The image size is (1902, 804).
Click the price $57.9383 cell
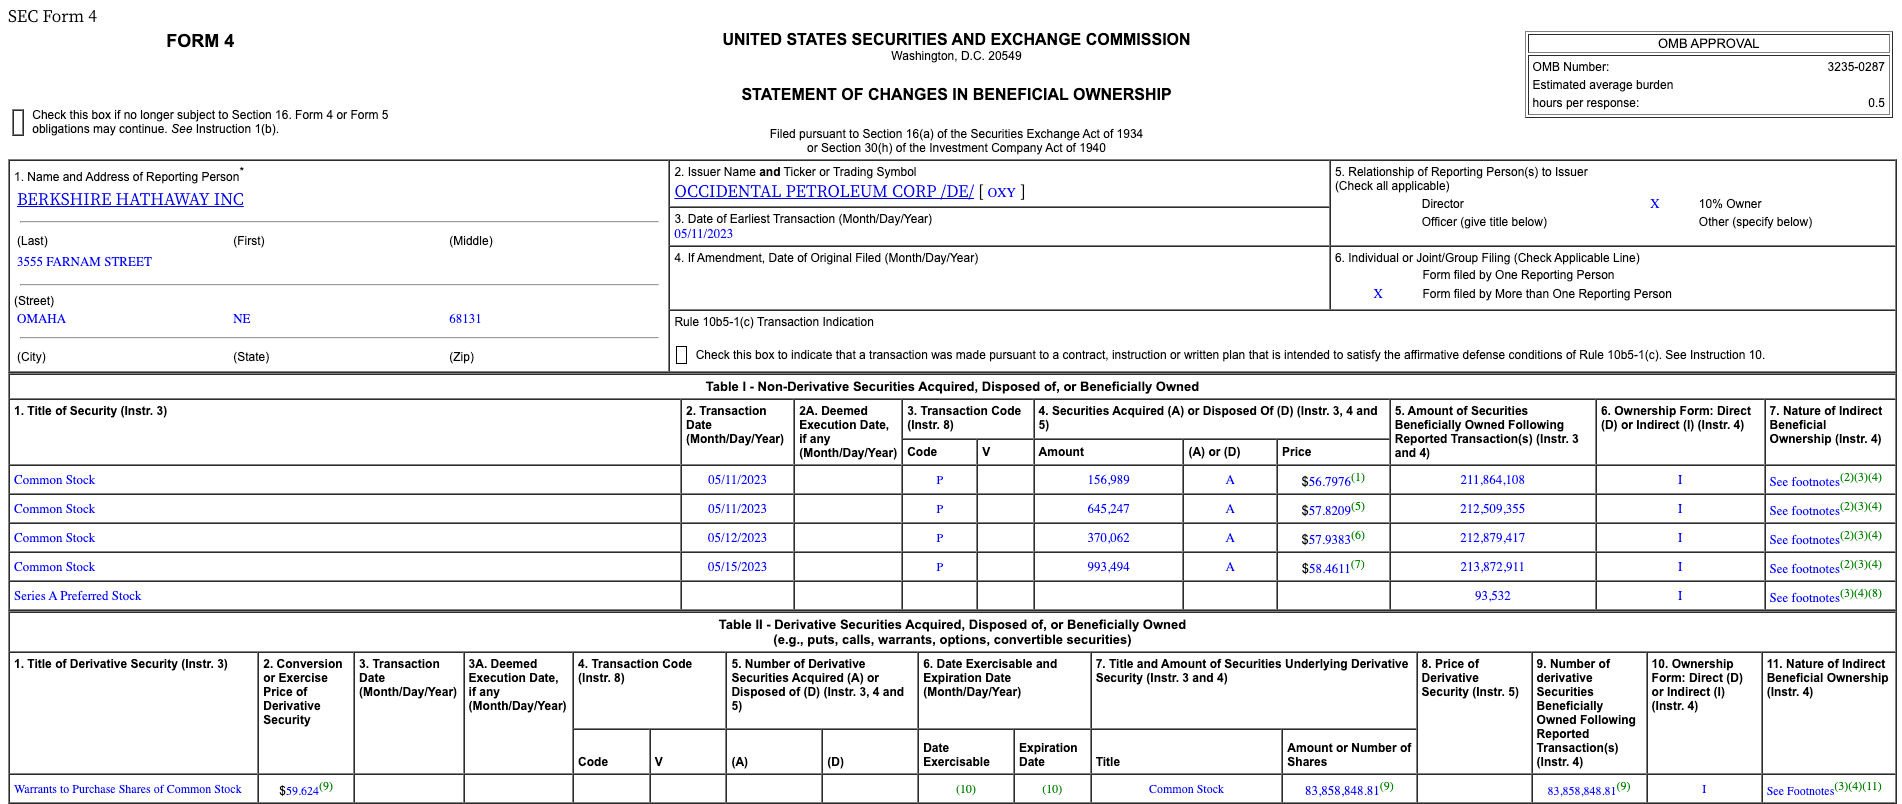1332,538
